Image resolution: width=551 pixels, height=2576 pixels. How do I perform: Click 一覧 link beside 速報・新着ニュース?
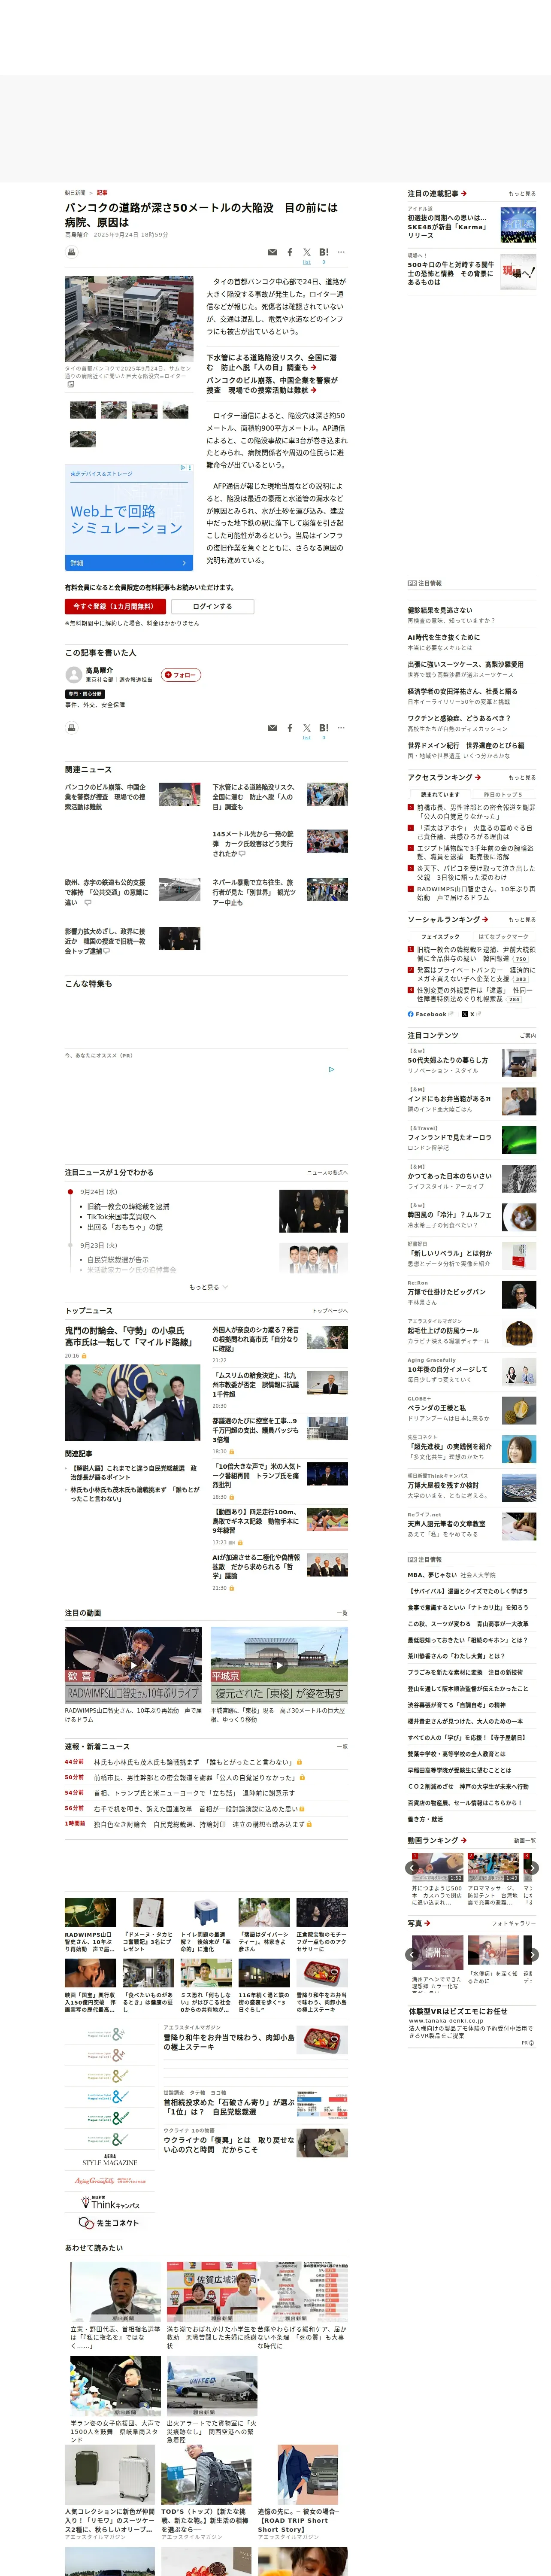click(342, 1746)
